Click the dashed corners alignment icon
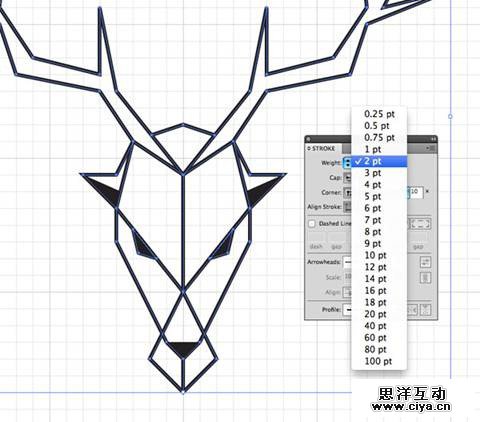480x422 pixels. pyautogui.click(x=420, y=223)
